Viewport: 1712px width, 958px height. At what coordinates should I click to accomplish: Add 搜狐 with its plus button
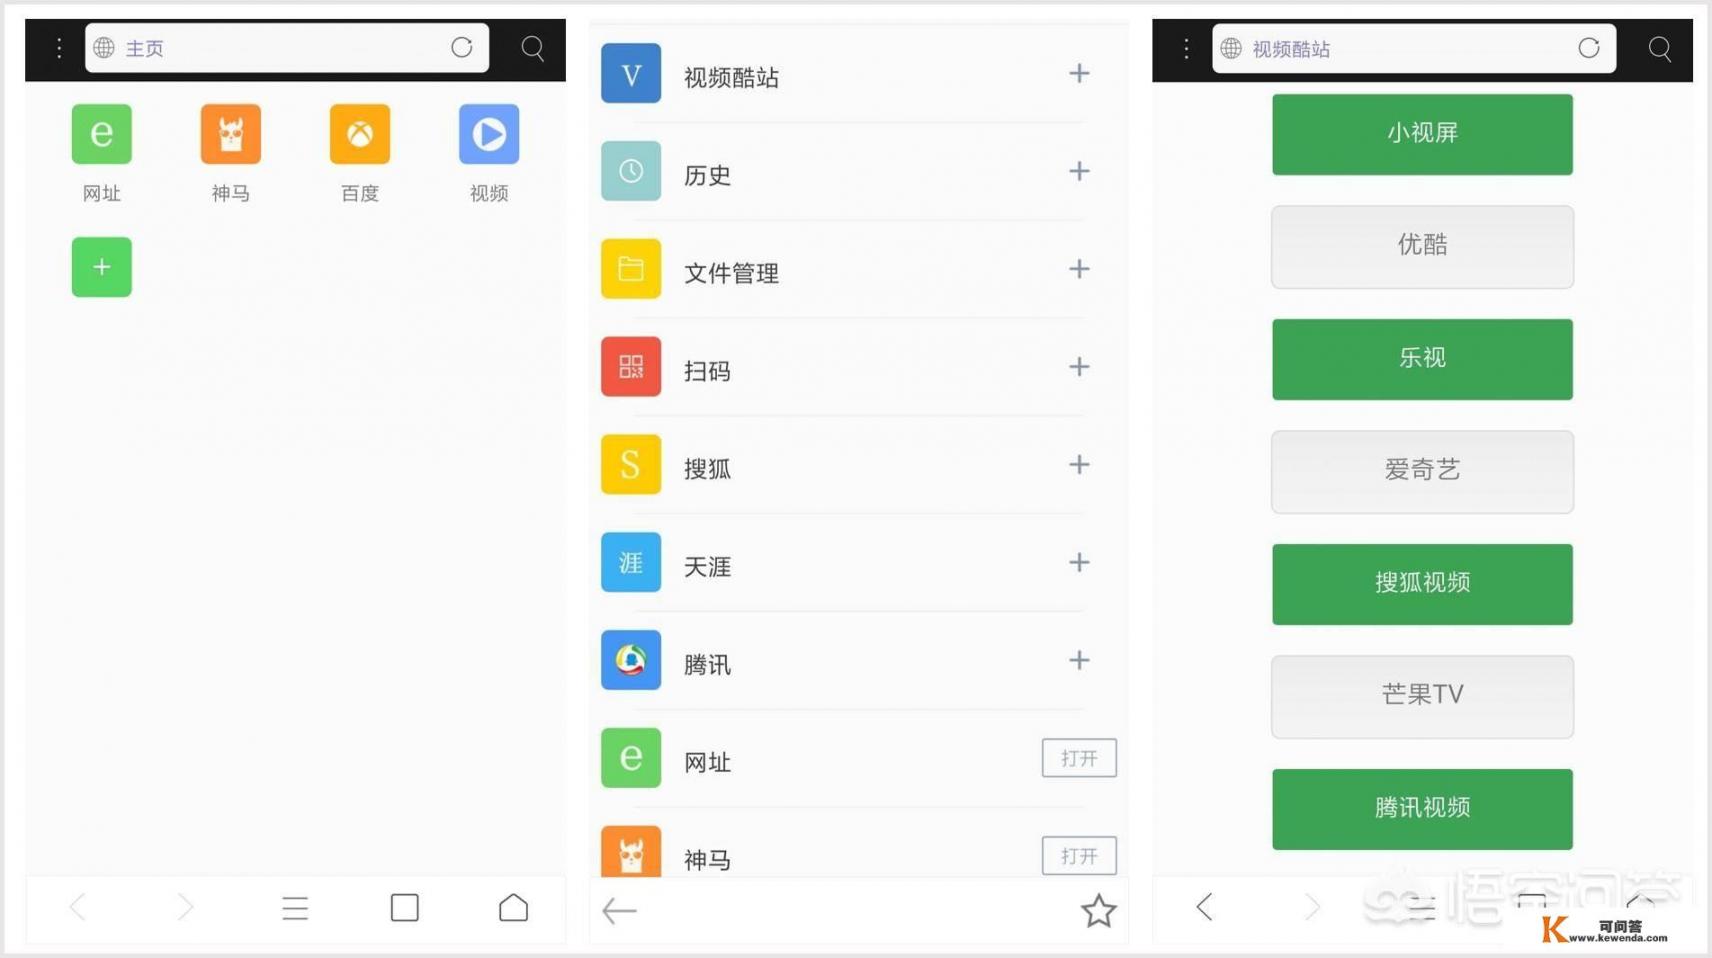pyautogui.click(x=1079, y=465)
